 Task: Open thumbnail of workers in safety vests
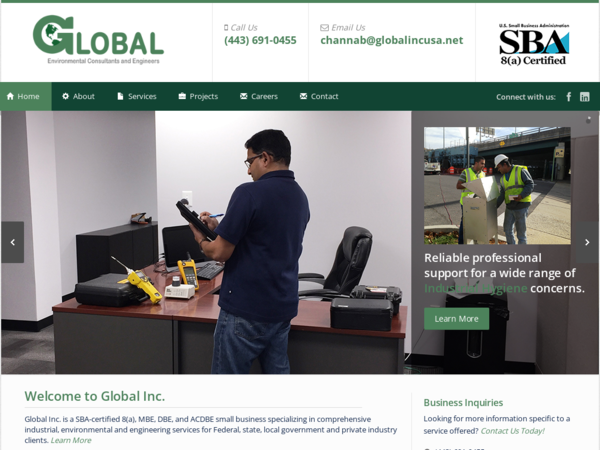click(x=497, y=186)
